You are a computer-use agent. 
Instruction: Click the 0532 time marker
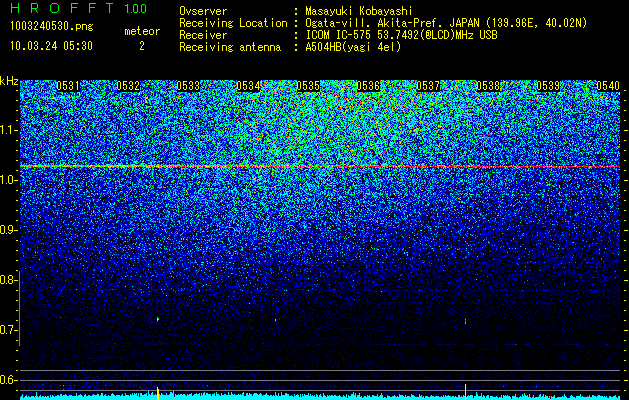coord(128,86)
